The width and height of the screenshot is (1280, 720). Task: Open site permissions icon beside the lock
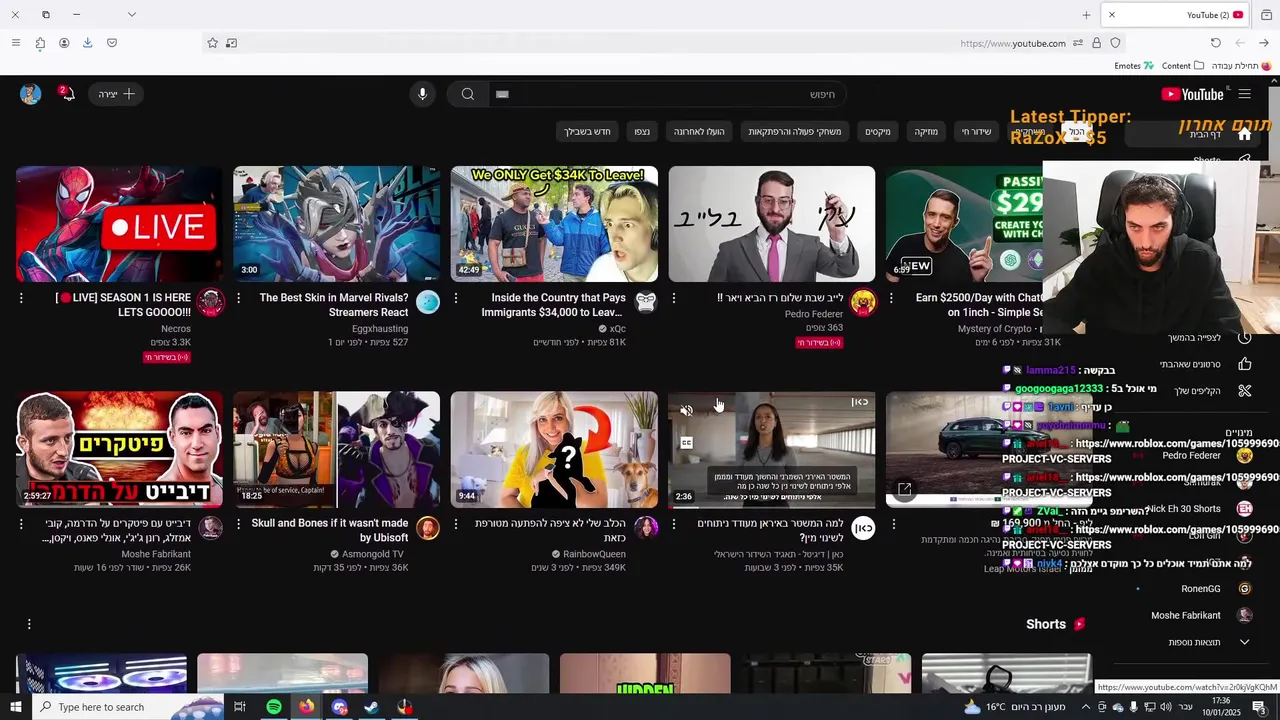coord(1078,43)
